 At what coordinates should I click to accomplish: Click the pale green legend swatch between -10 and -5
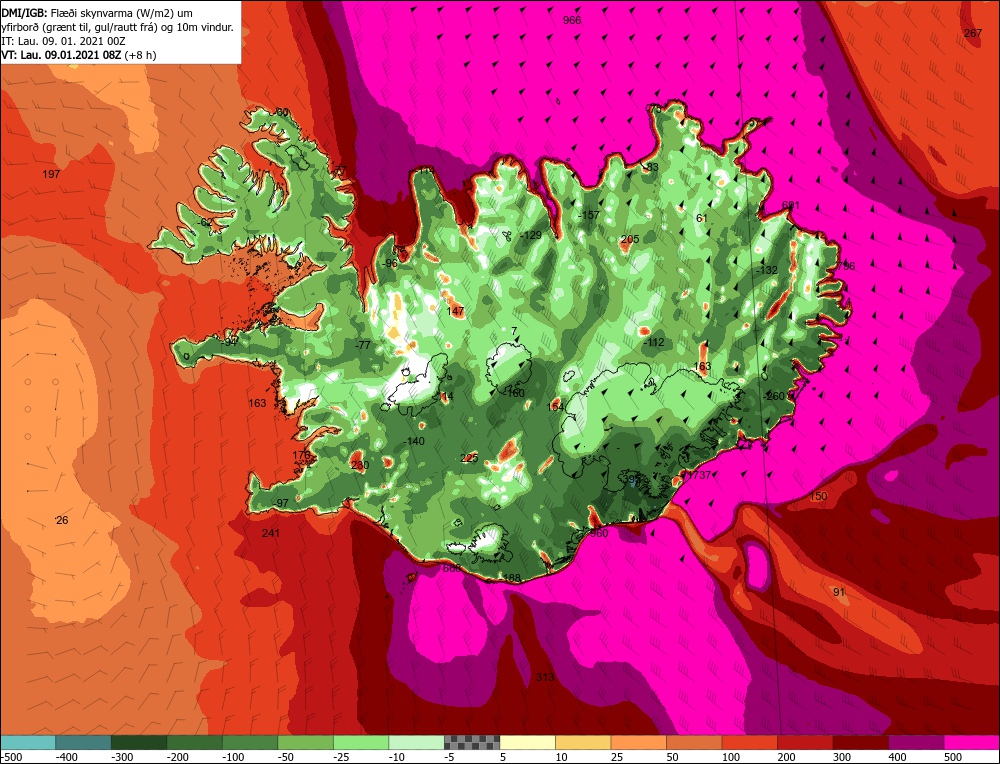pos(416,742)
